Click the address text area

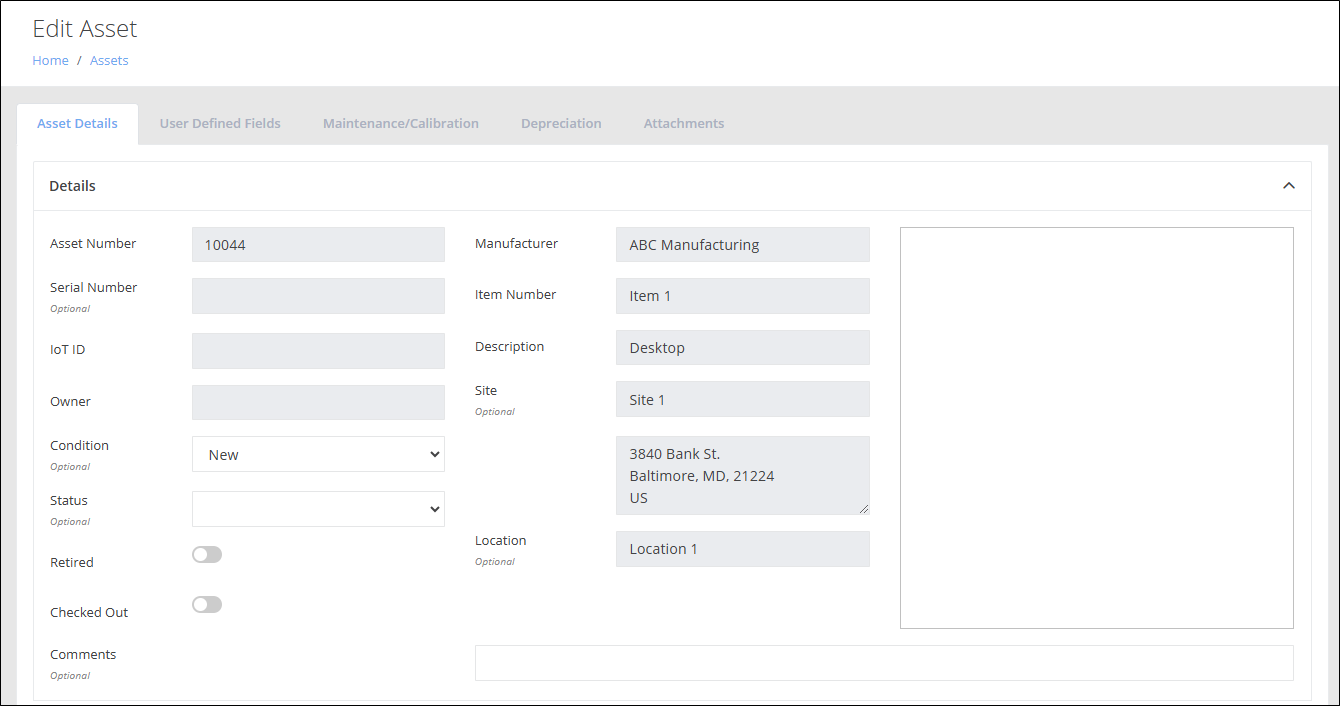[x=743, y=475]
